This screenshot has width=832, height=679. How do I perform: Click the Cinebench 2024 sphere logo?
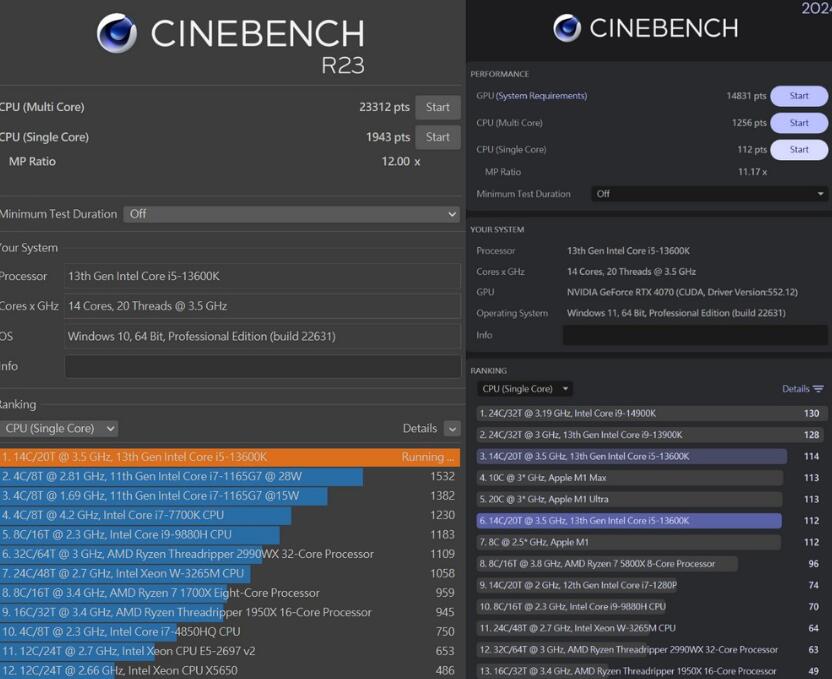(x=567, y=28)
